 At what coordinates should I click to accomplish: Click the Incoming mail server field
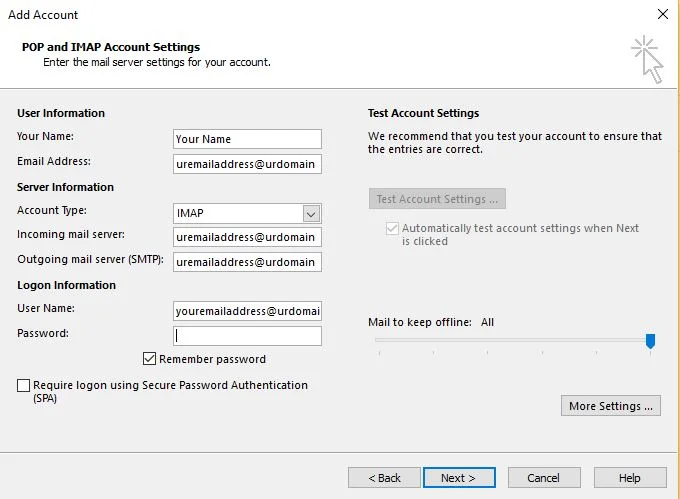coord(247,237)
